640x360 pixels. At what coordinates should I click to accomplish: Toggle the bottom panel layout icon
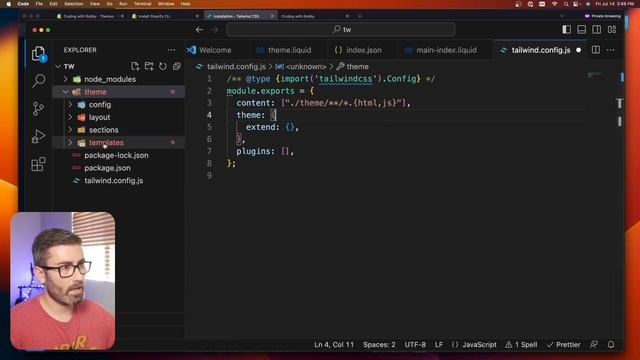coord(582,29)
